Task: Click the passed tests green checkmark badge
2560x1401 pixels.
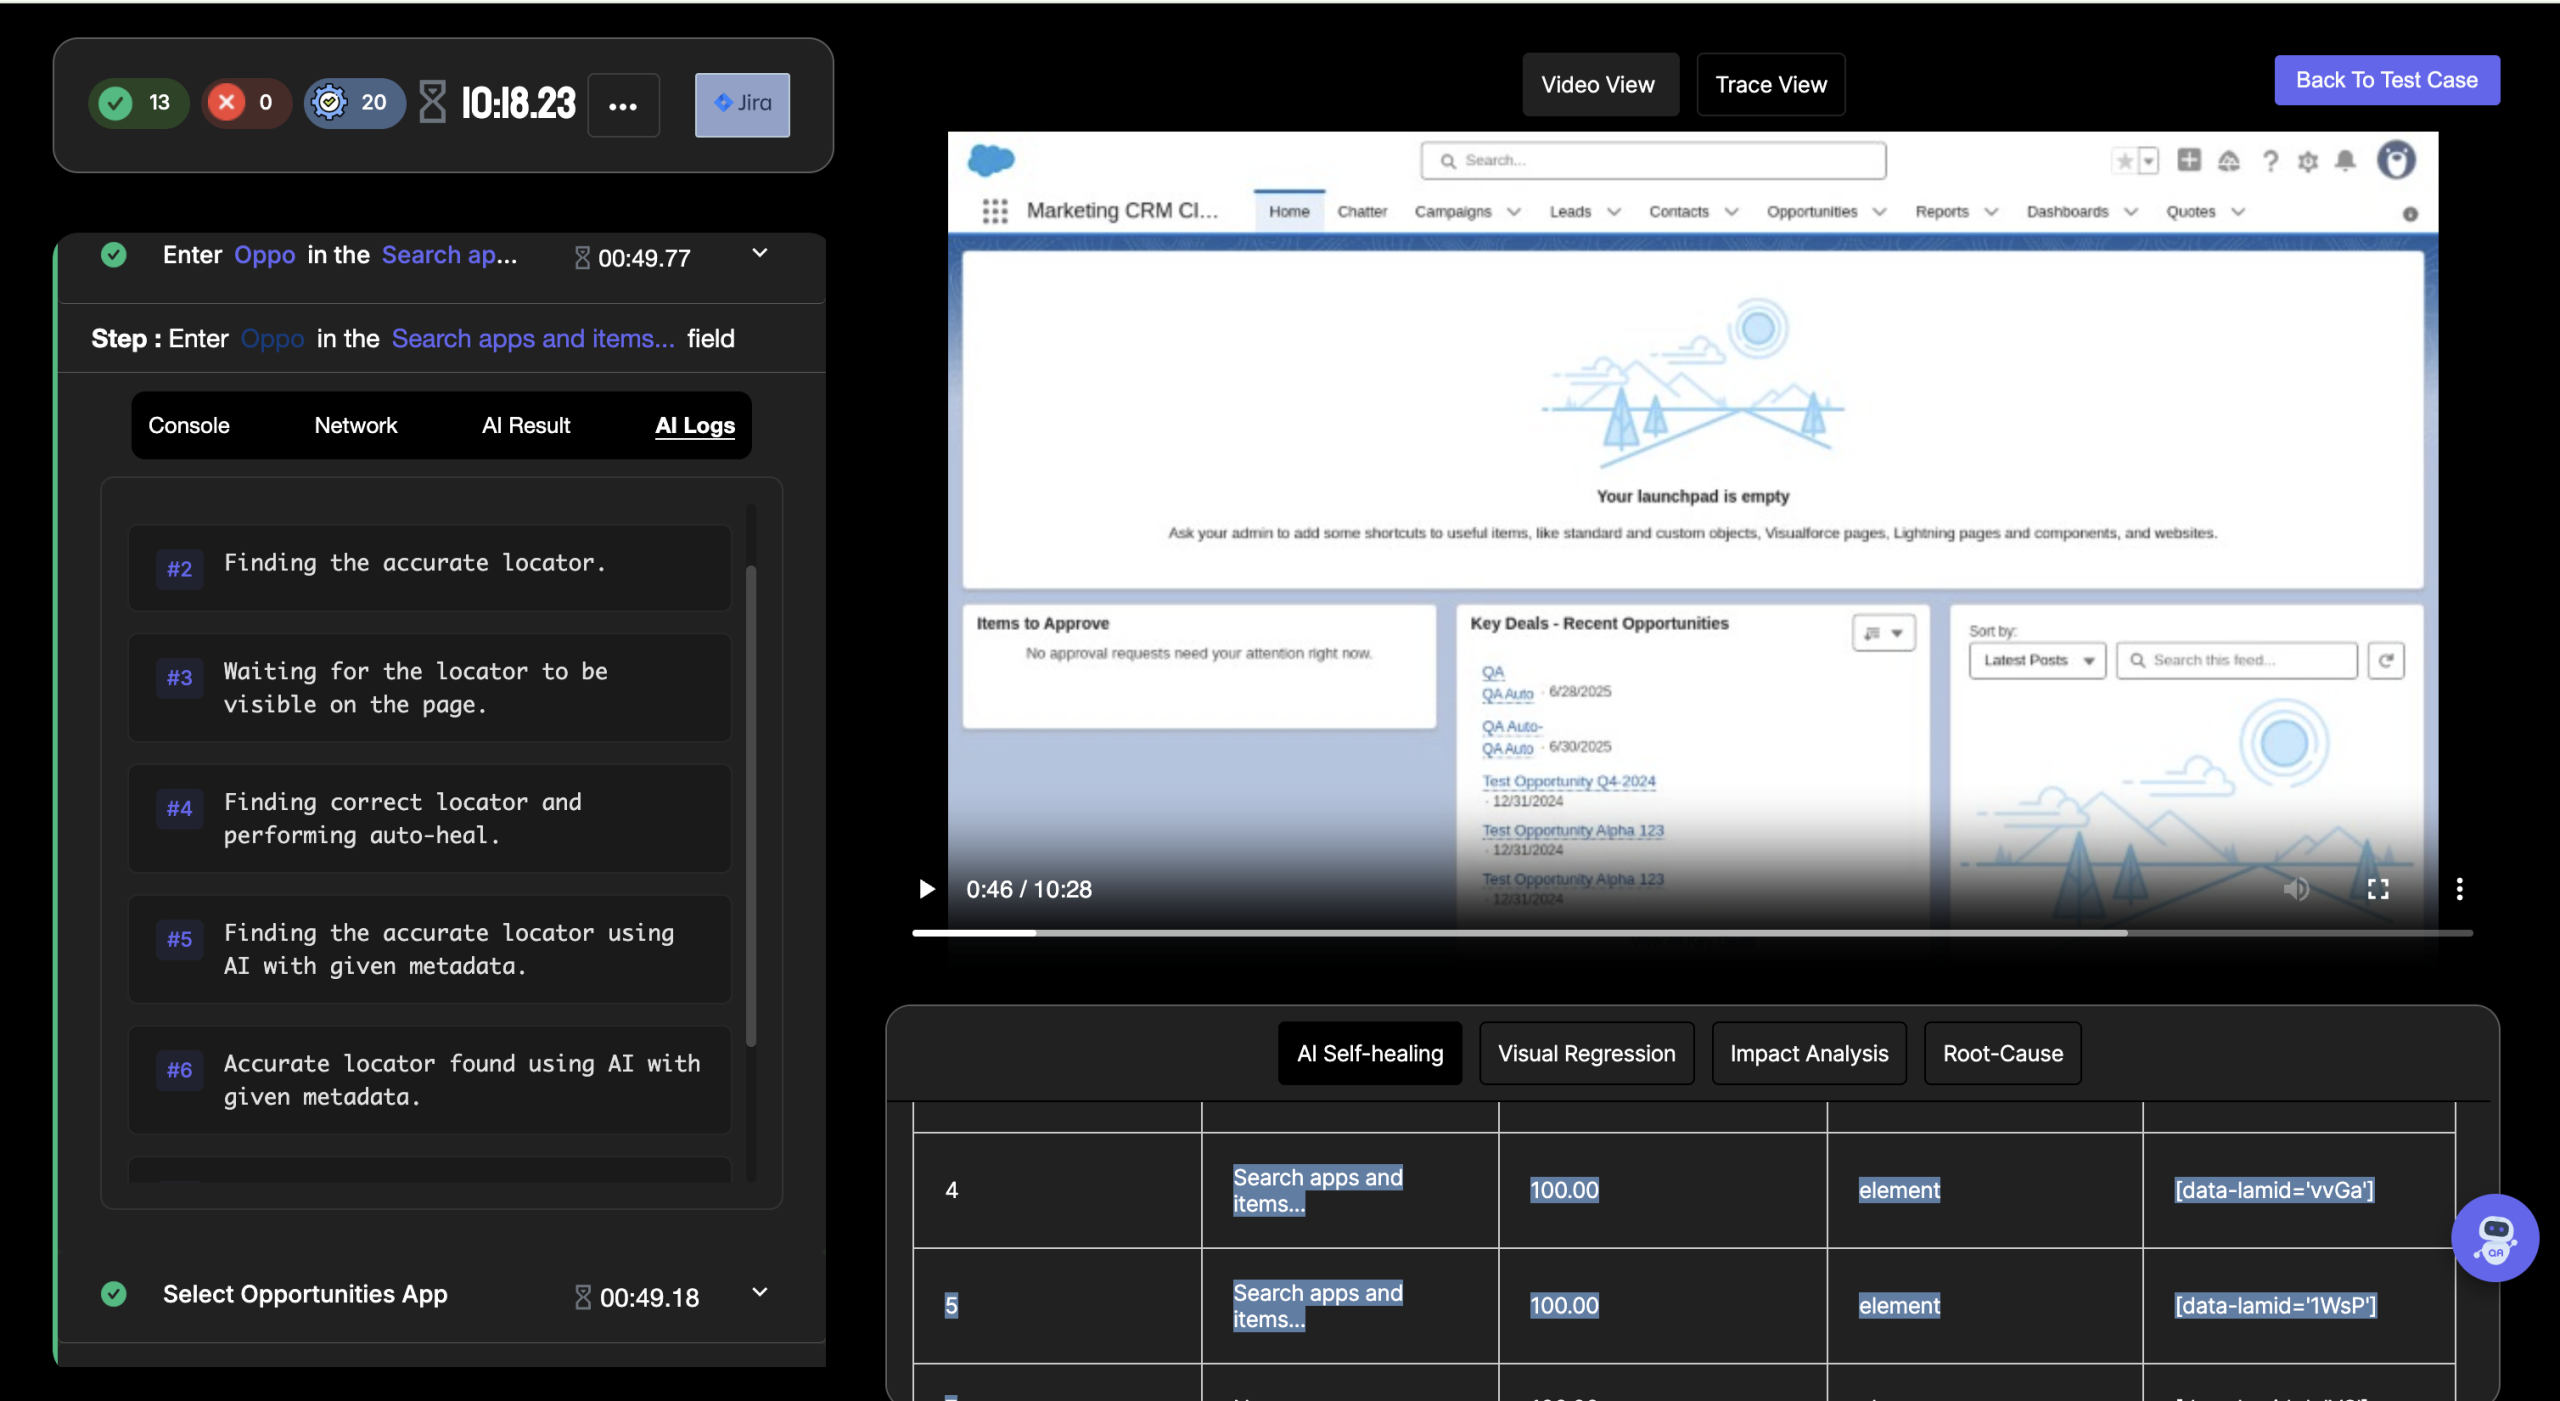Action: coord(138,103)
